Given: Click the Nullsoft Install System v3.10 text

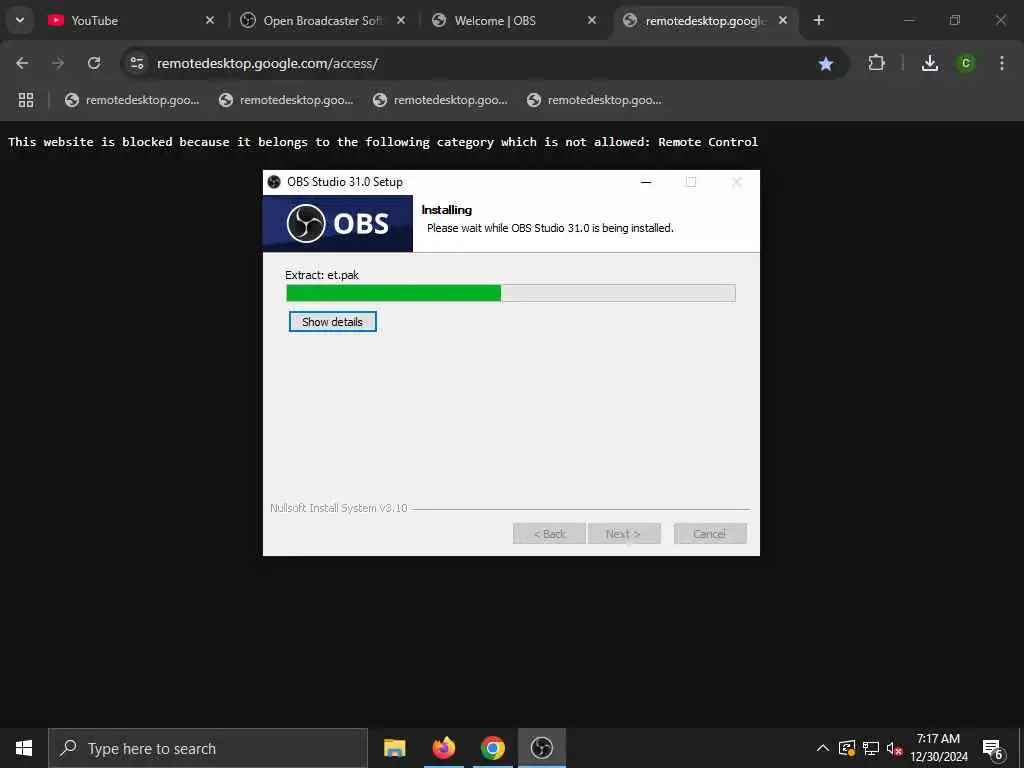Looking at the screenshot, I should pyautogui.click(x=338, y=508).
